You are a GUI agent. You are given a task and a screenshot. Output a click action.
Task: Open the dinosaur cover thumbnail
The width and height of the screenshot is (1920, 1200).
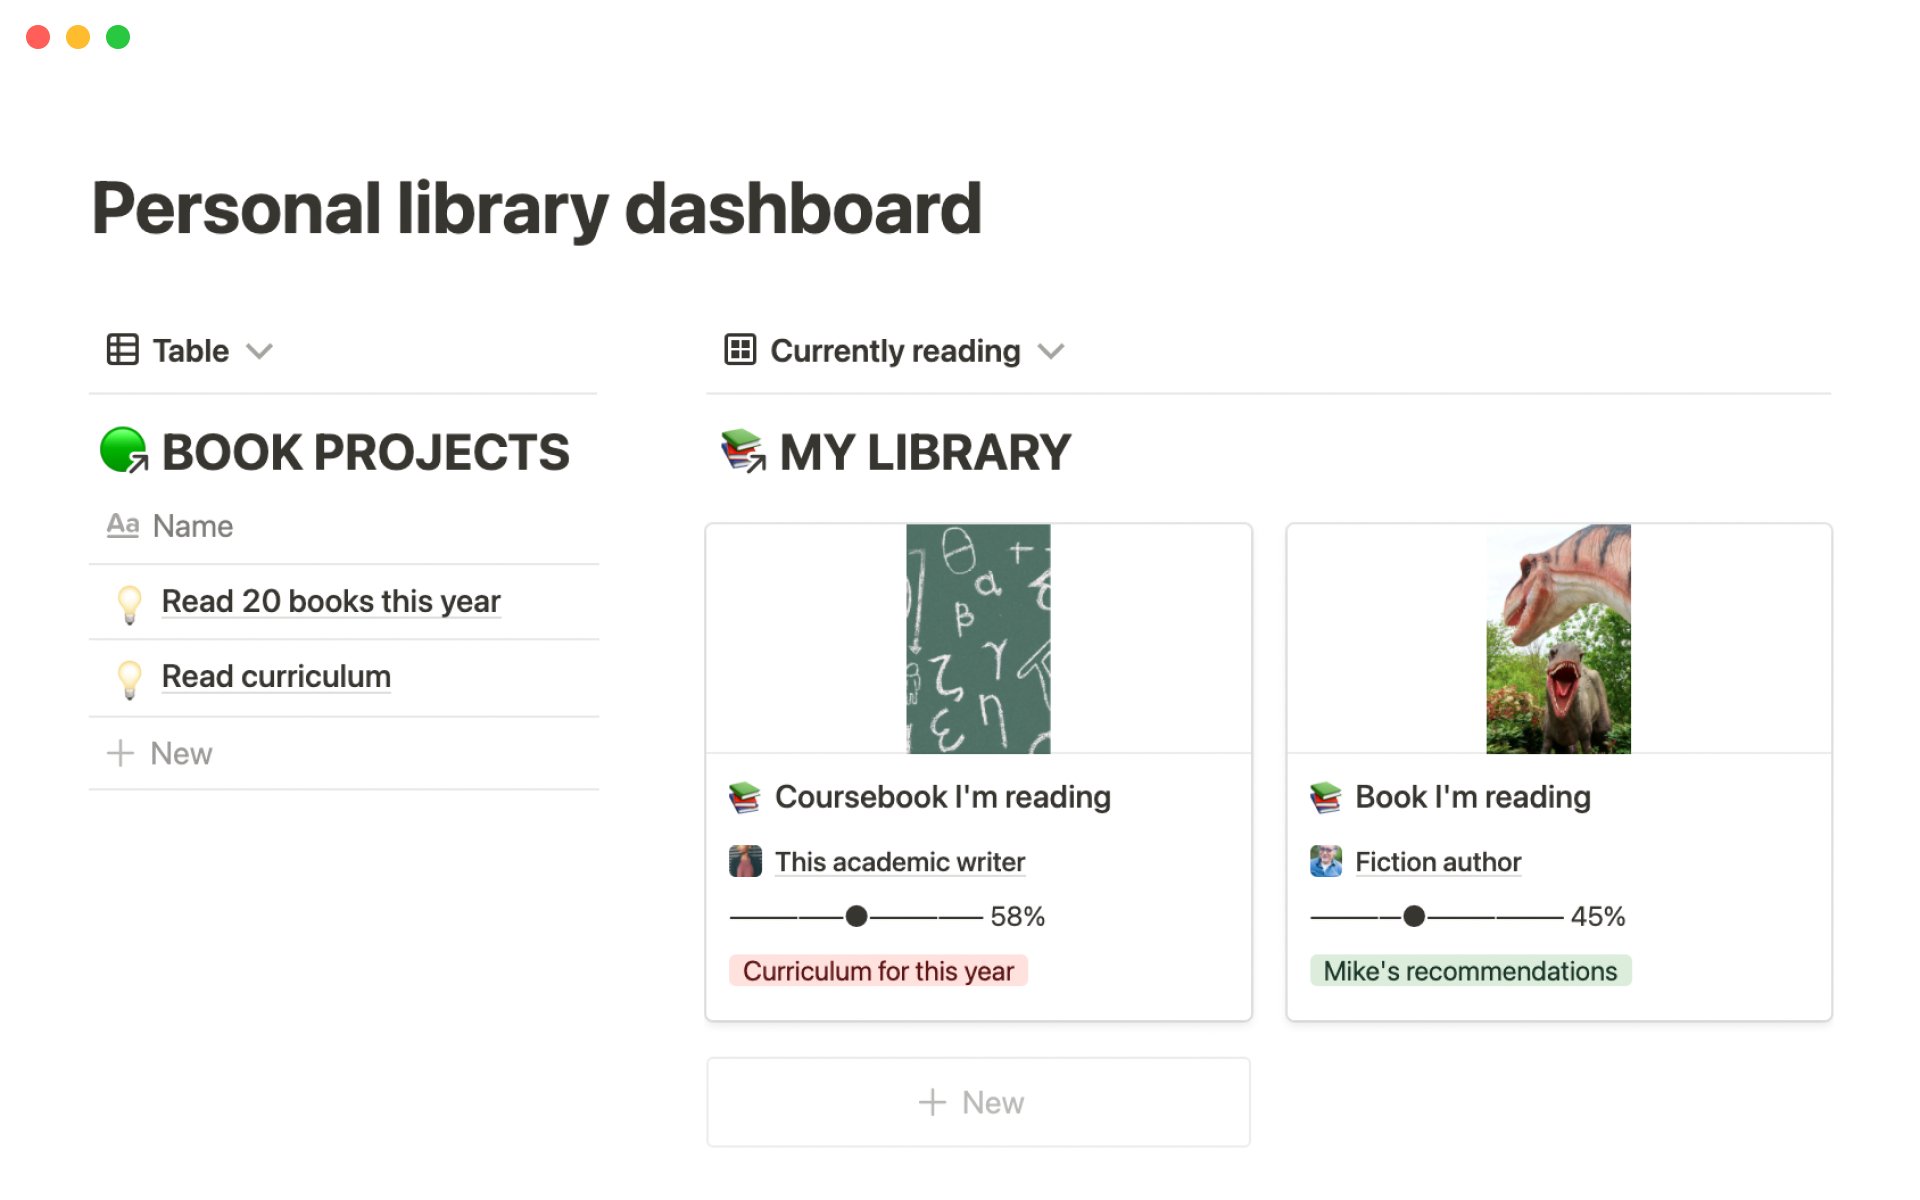coord(1558,638)
